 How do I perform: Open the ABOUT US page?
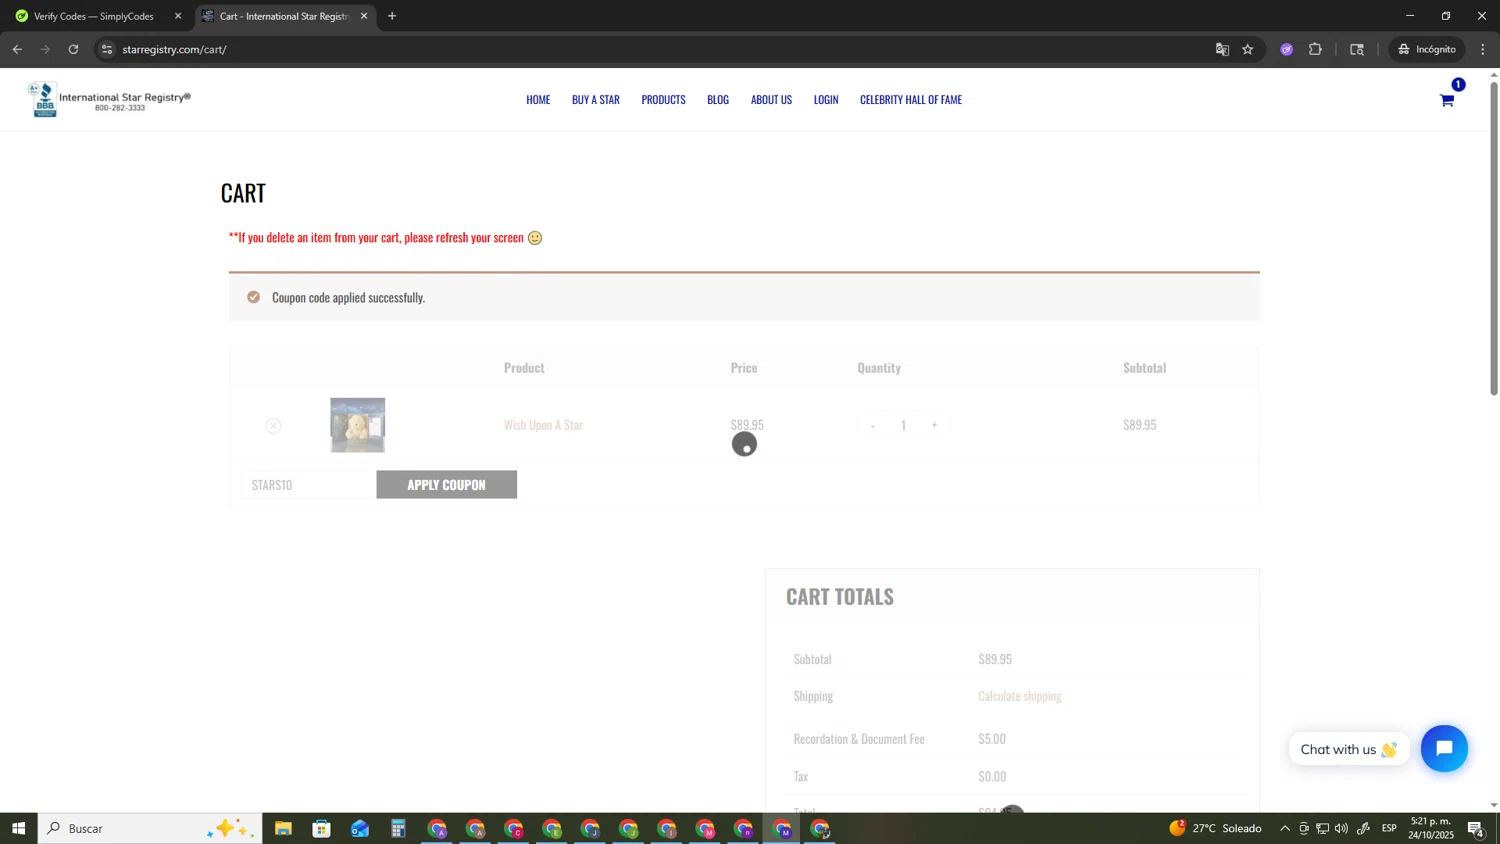tap(771, 99)
